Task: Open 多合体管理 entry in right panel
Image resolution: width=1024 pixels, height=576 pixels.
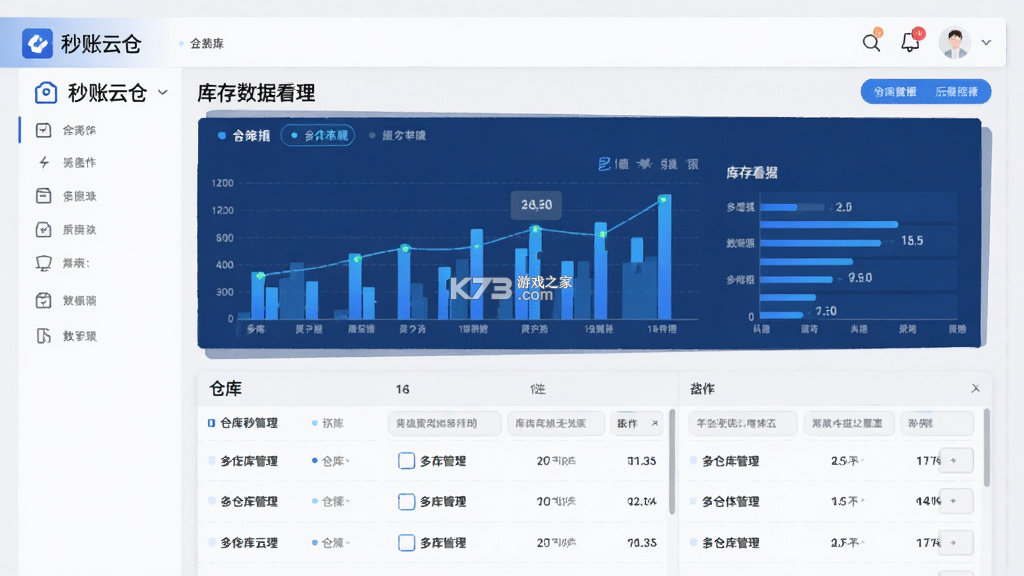Action: [x=730, y=502]
